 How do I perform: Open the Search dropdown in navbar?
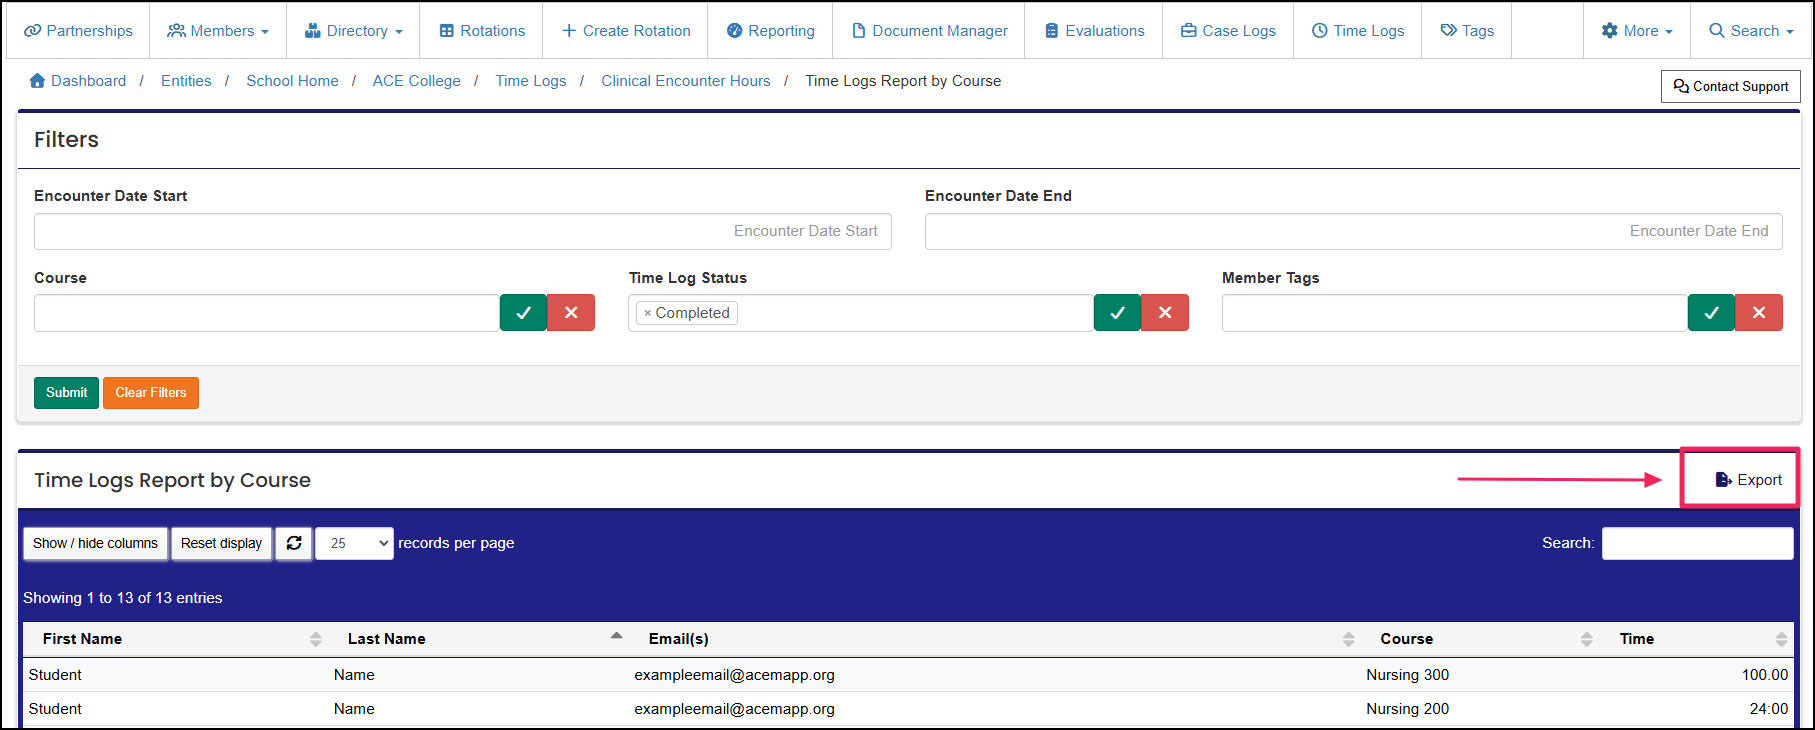1751,31
